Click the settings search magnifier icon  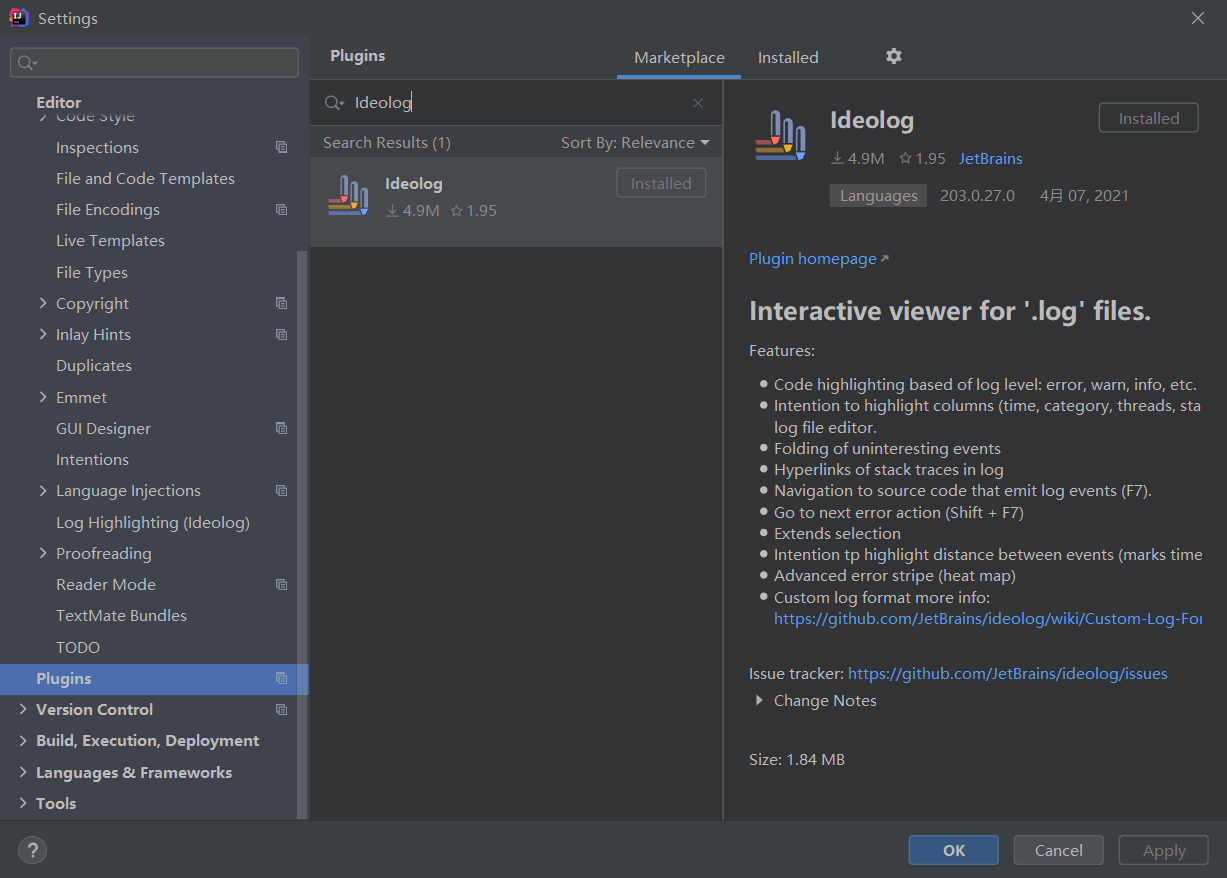(26, 63)
